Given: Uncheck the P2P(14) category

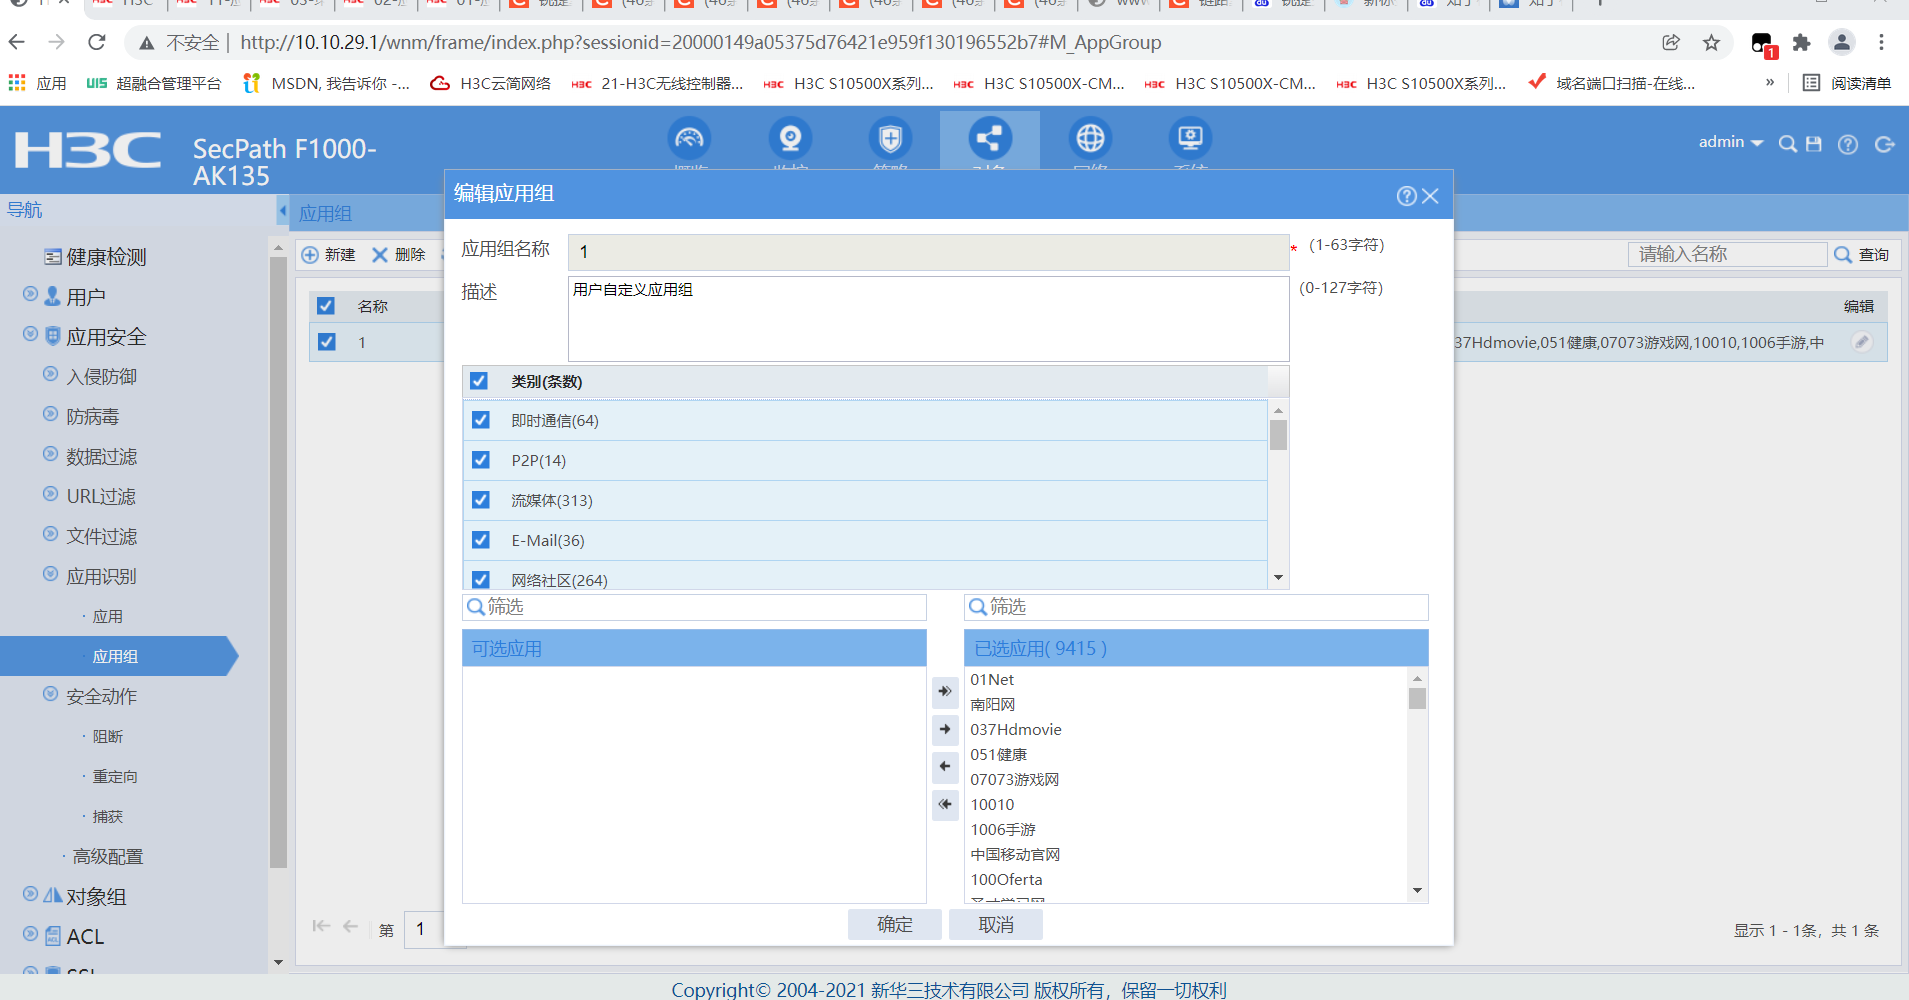Looking at the screenshot, I should (481, 460).
